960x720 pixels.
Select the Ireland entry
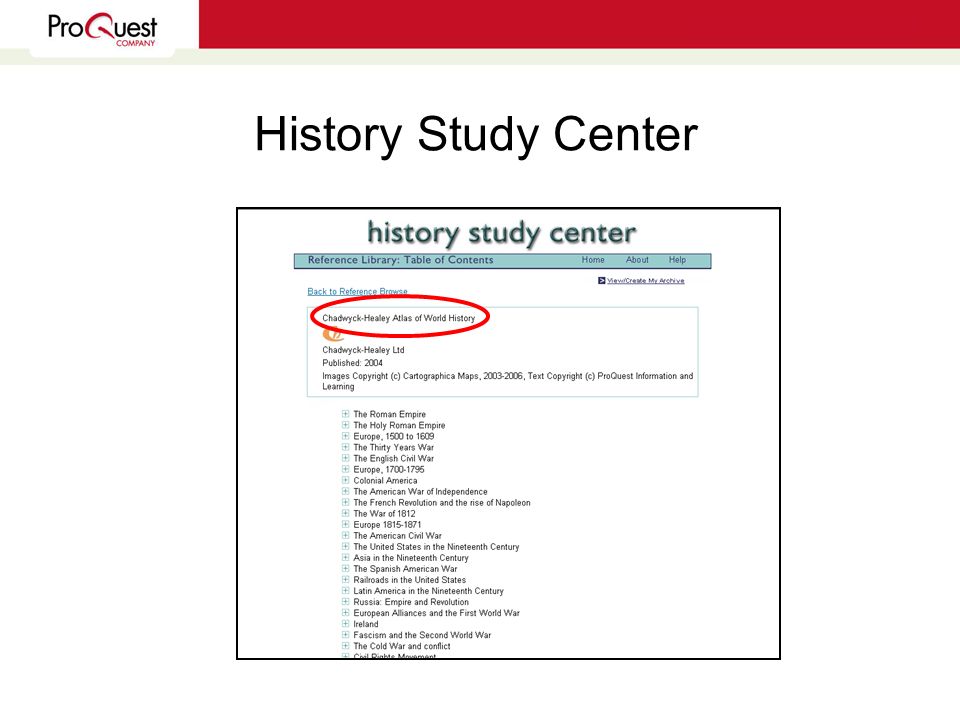coord(366,624)
